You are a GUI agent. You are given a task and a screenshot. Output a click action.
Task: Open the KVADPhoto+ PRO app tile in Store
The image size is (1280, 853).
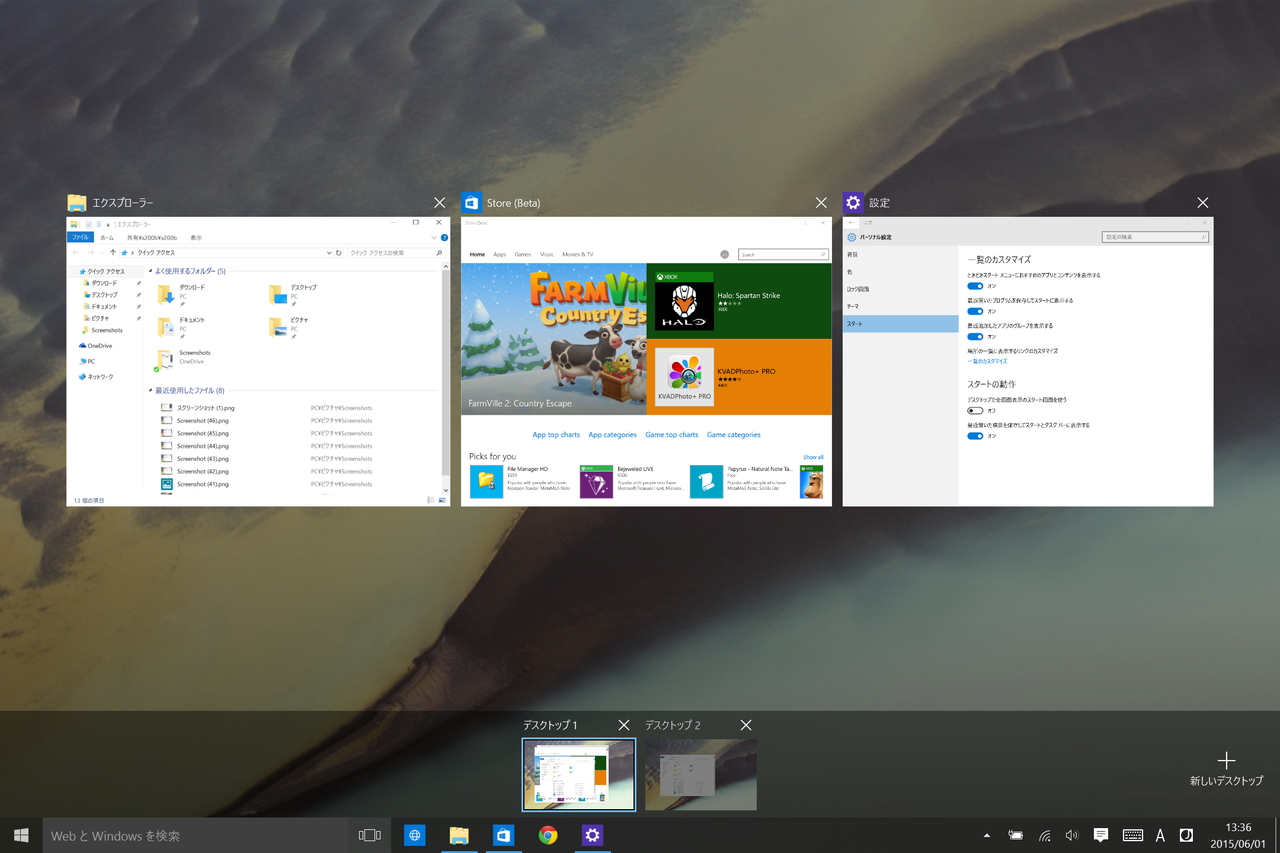[739, 377]
